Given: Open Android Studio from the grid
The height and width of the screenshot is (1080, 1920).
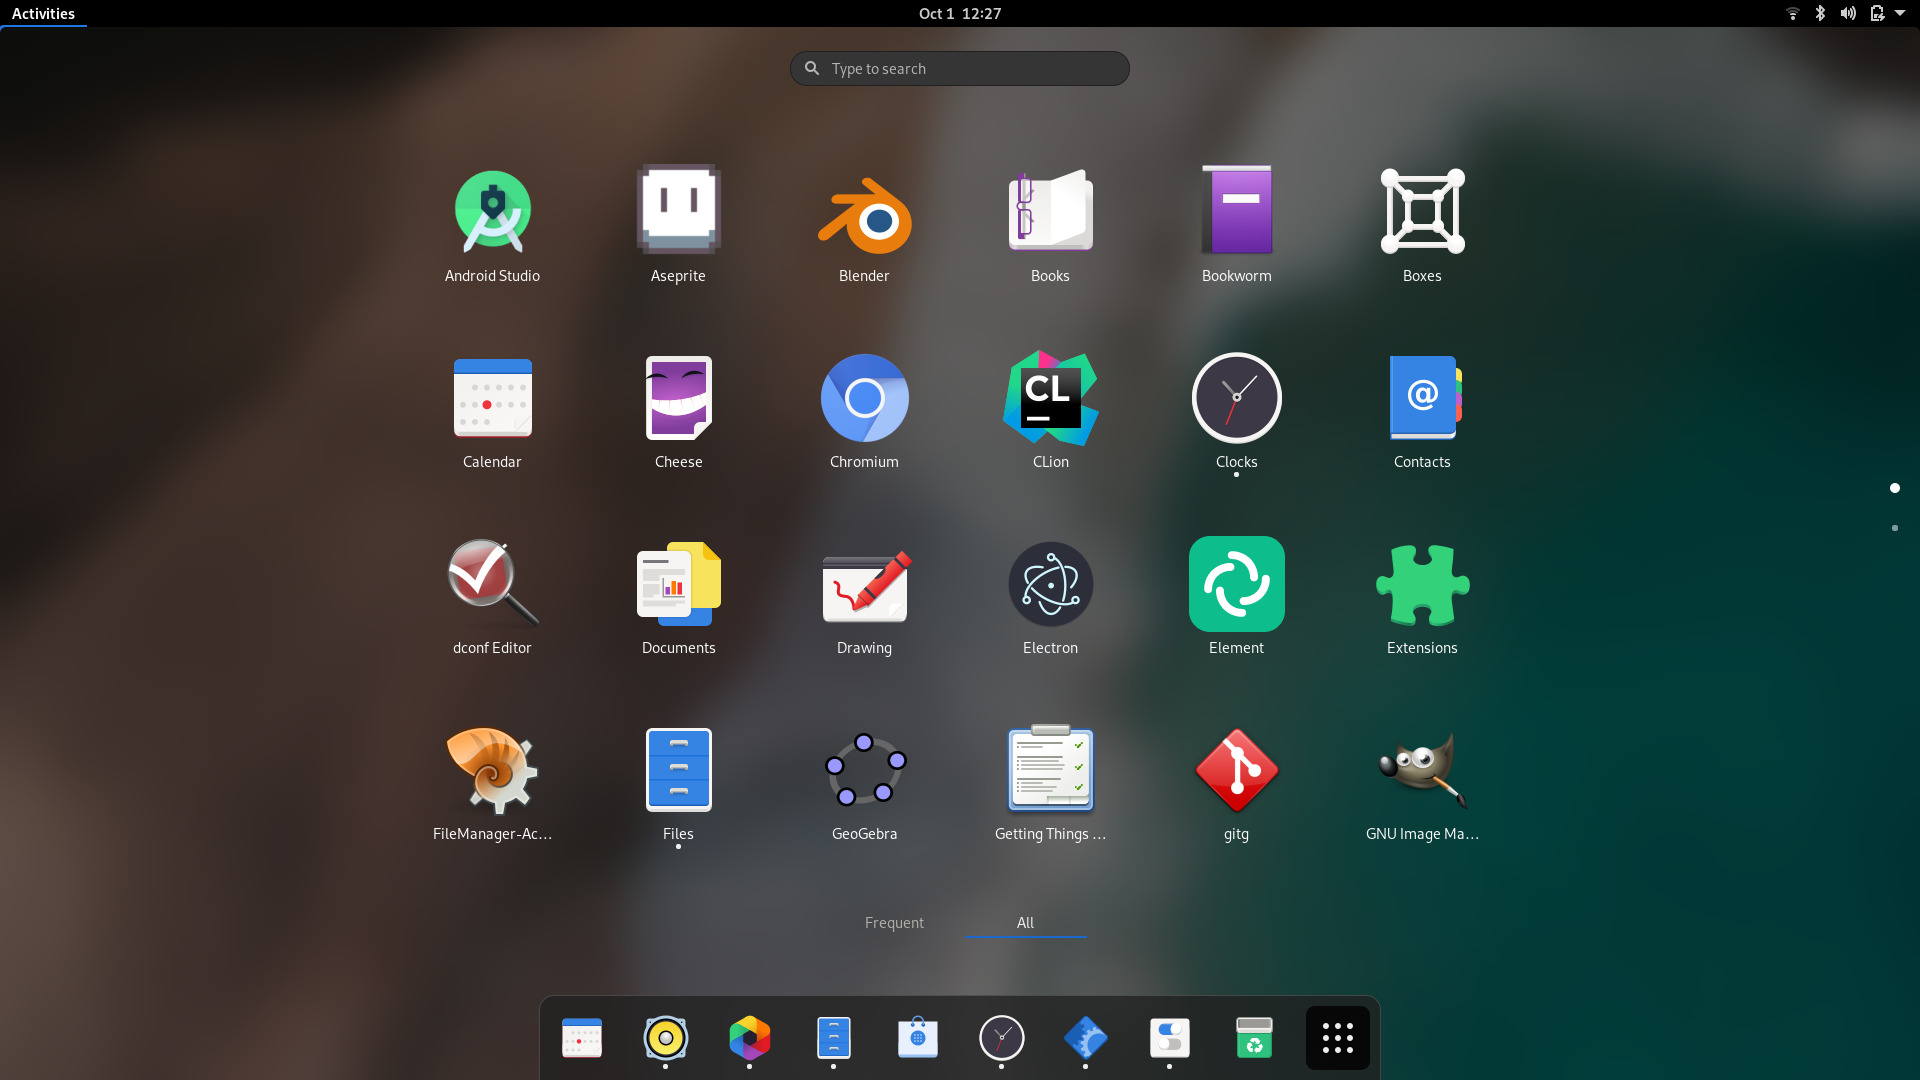Looking at the screenshot, I should tap(492, 213).
